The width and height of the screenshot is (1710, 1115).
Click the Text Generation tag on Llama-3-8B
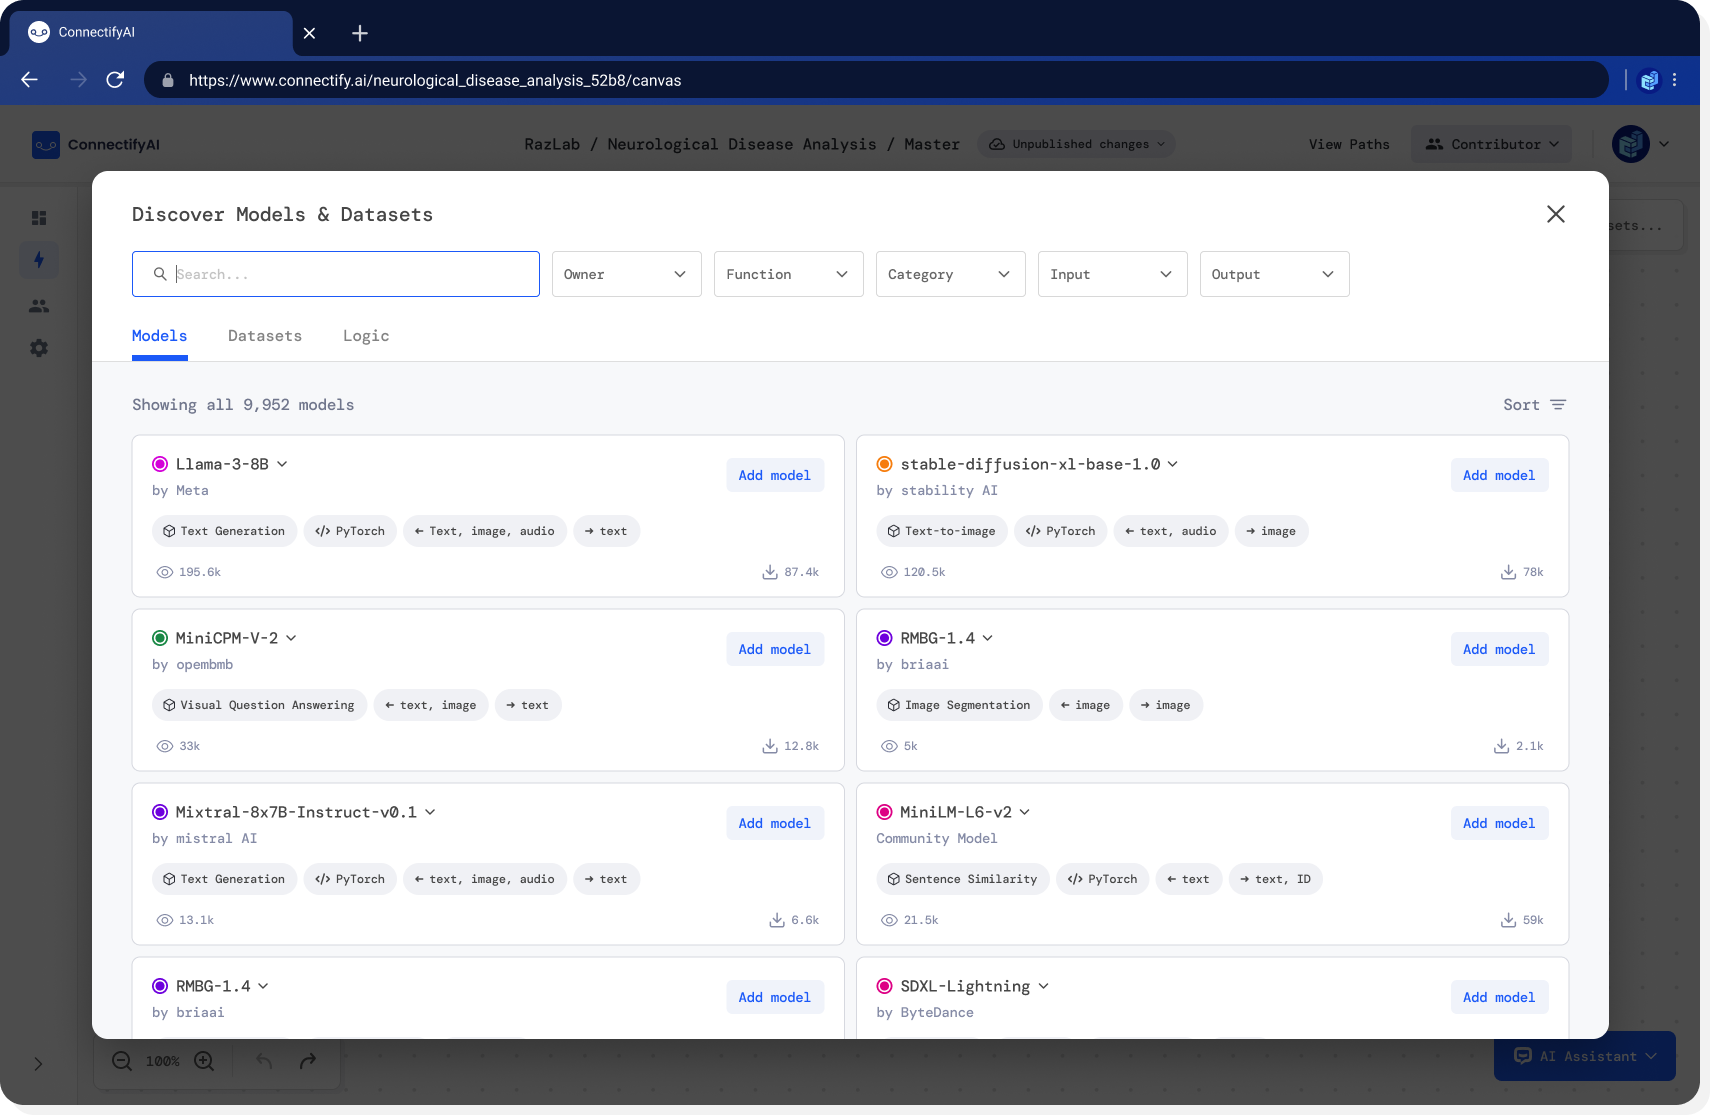pyautogui.click(x=224, y=531)
